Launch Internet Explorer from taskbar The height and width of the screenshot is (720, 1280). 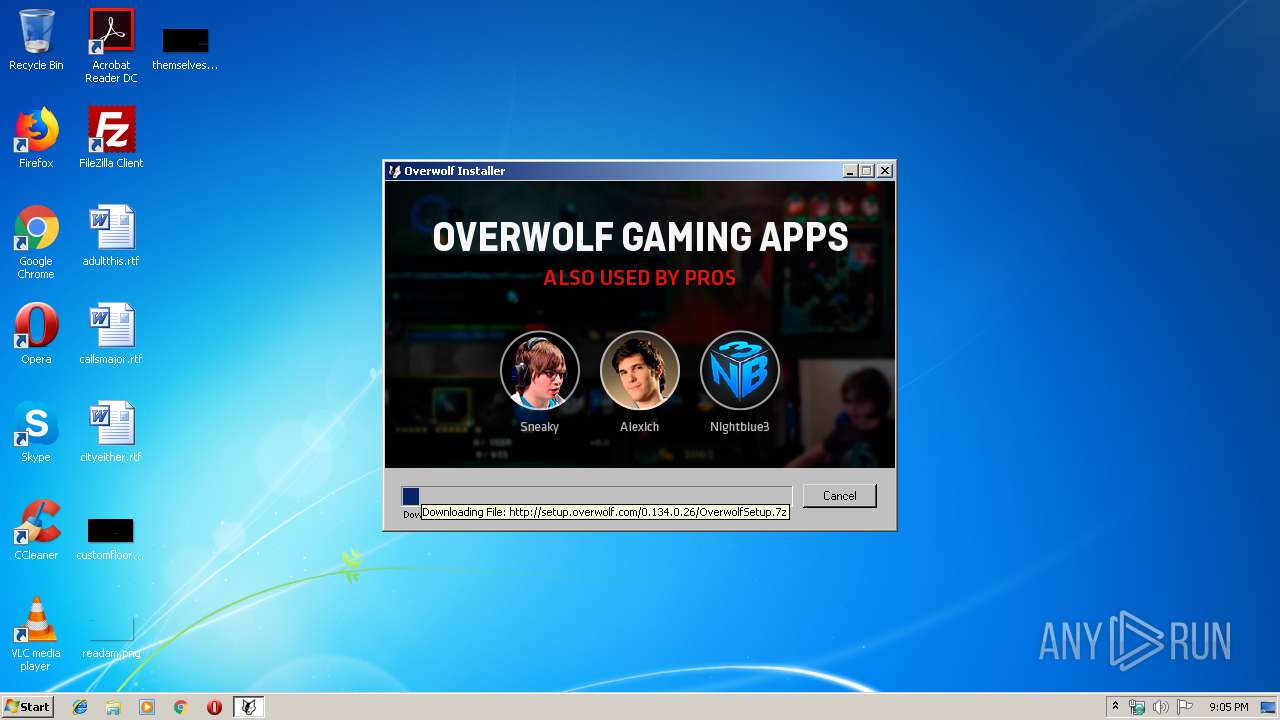[x=80, y=707]
